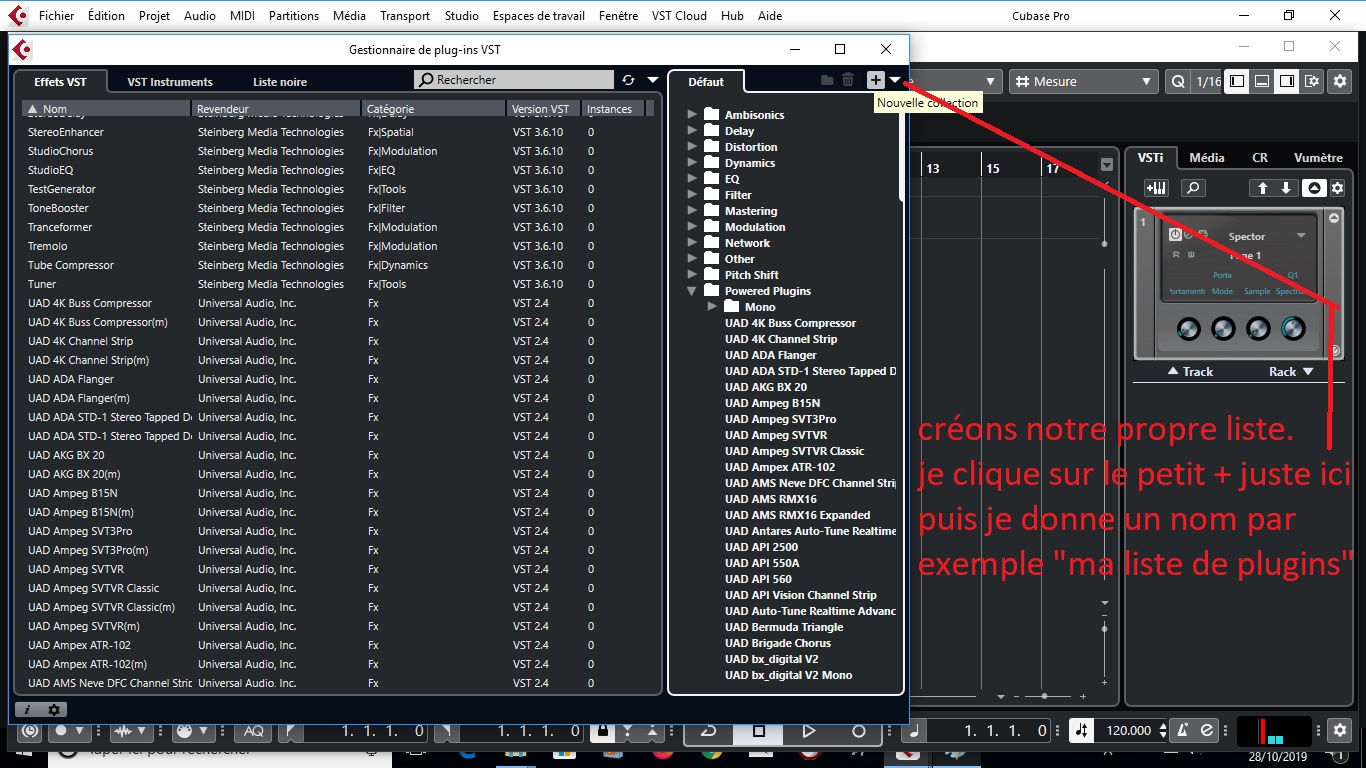1366x768 pixels.
Task: Click the transport bar setup gear
Action: tap(1341, 730)
